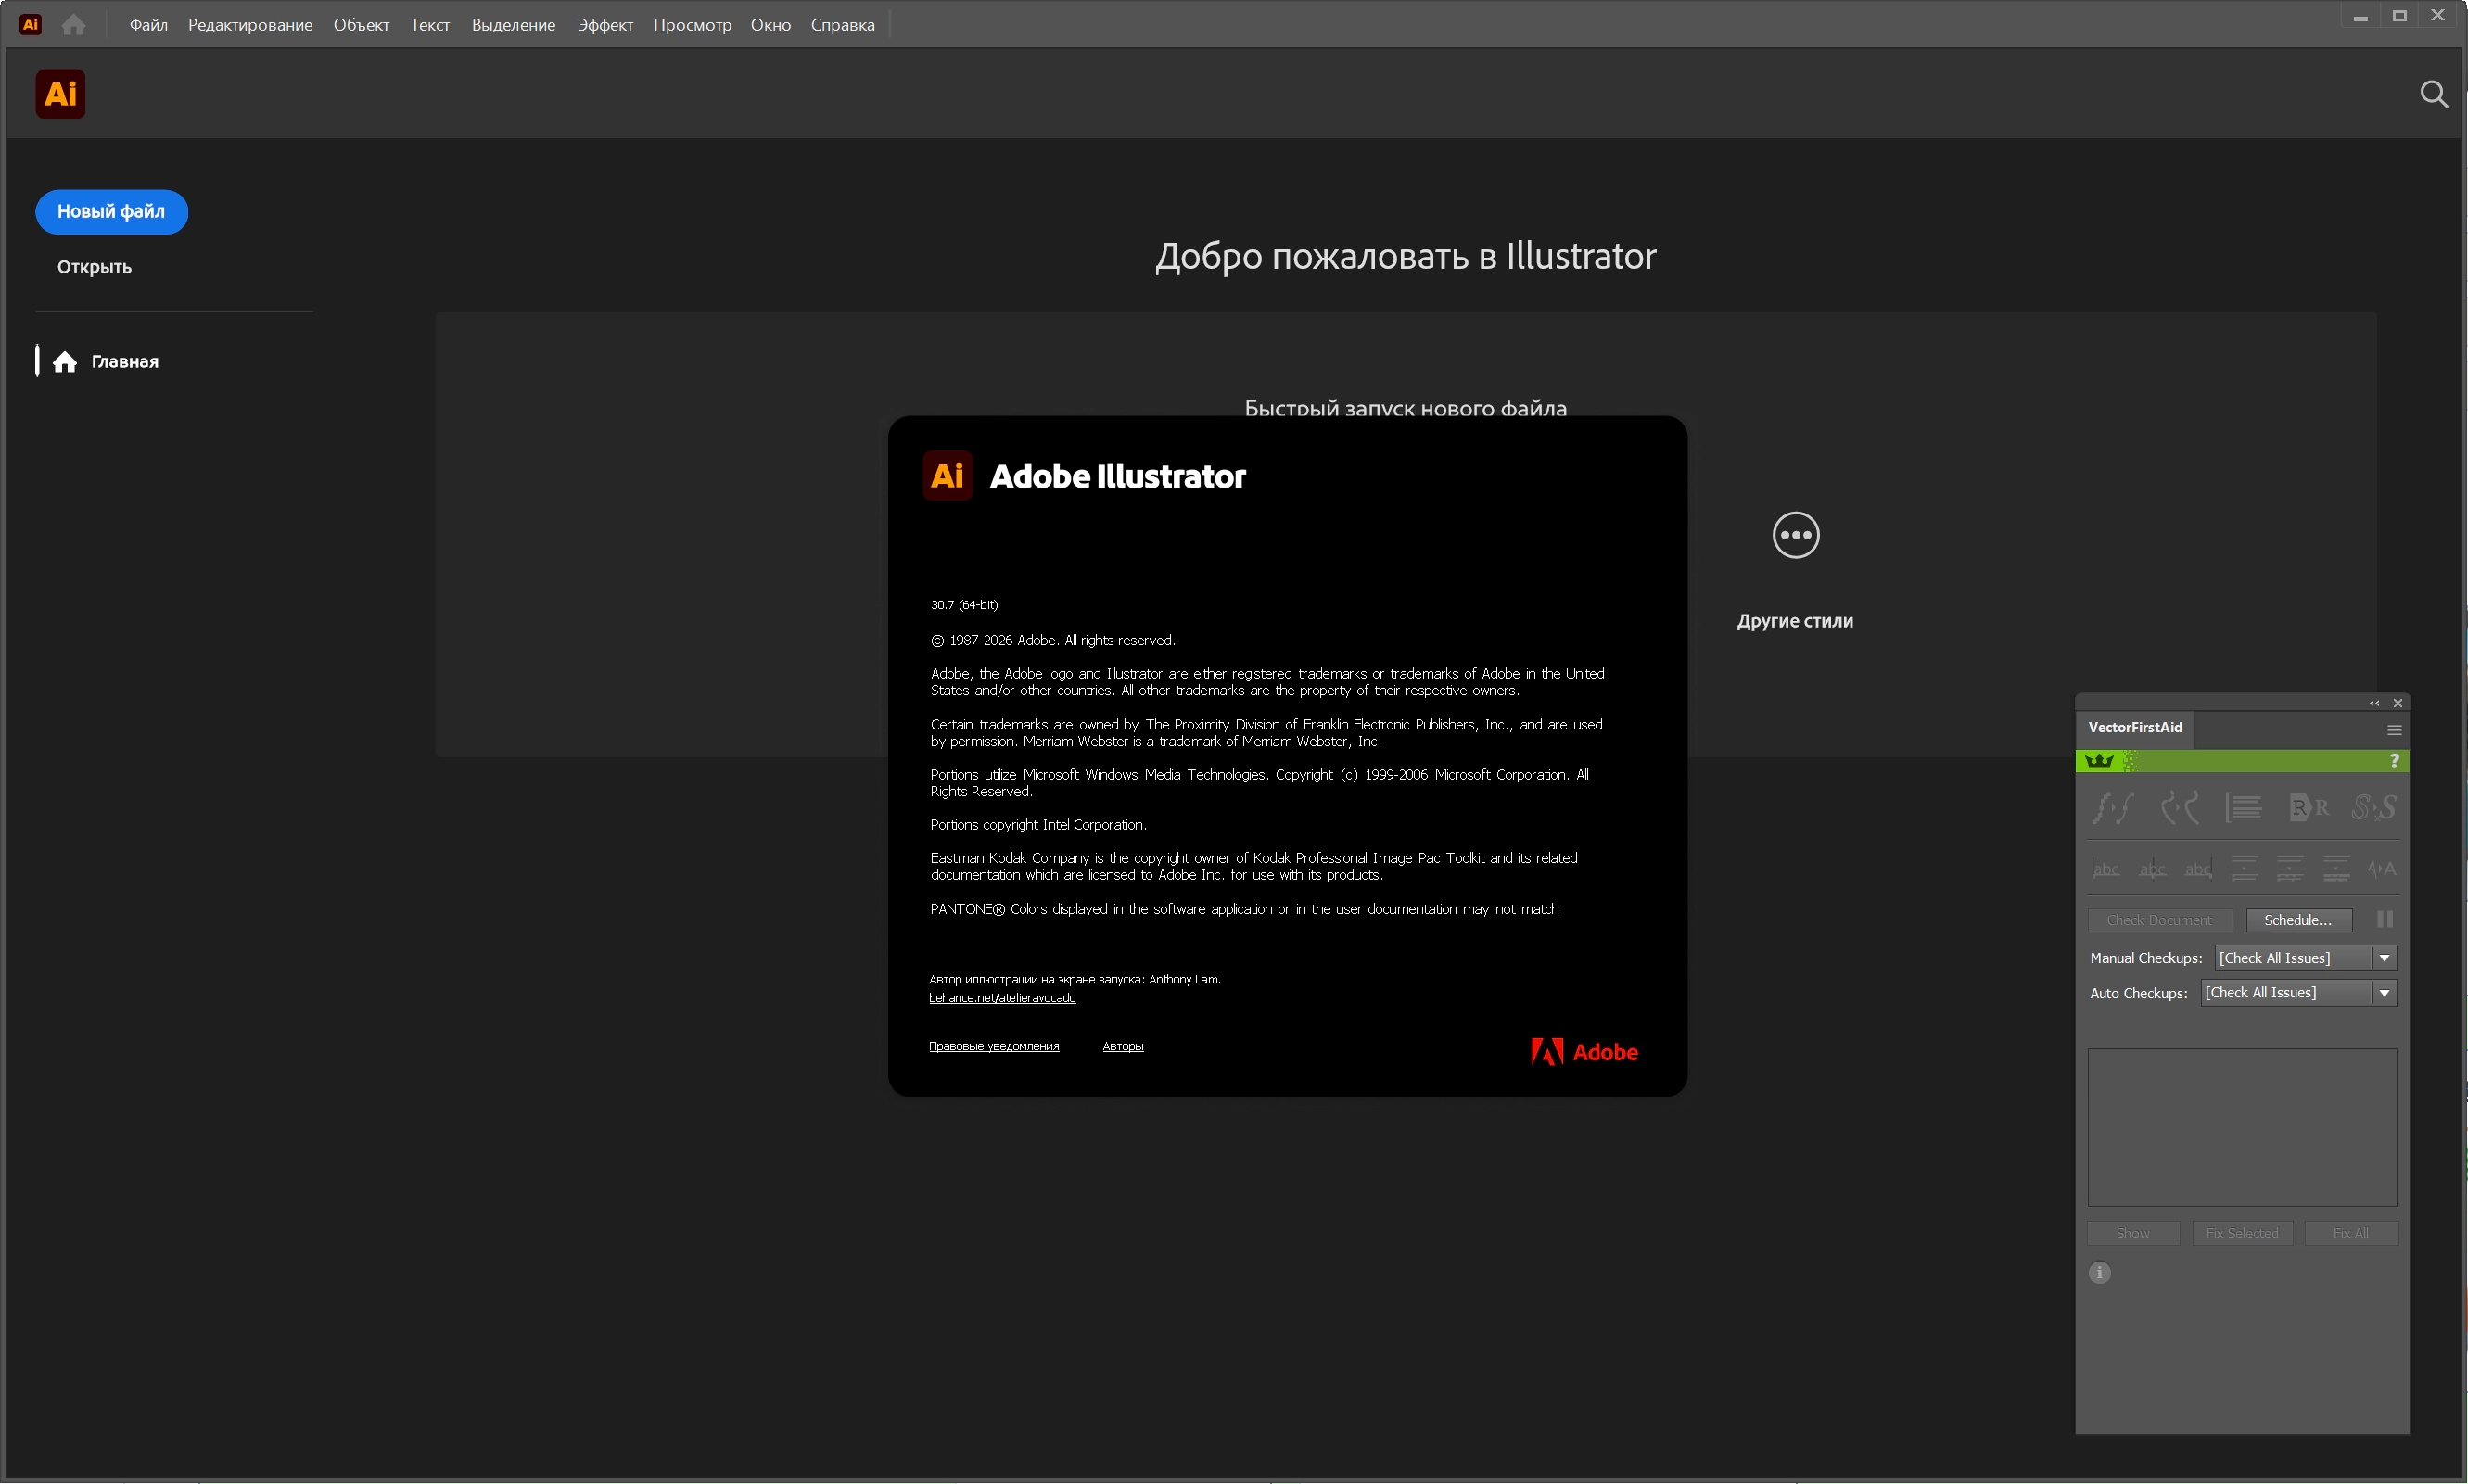This screenshot has height=1484, width=2468.
Task: Click the crown icon in the VectorFirstAid panel
Action: click(2100, 761)
